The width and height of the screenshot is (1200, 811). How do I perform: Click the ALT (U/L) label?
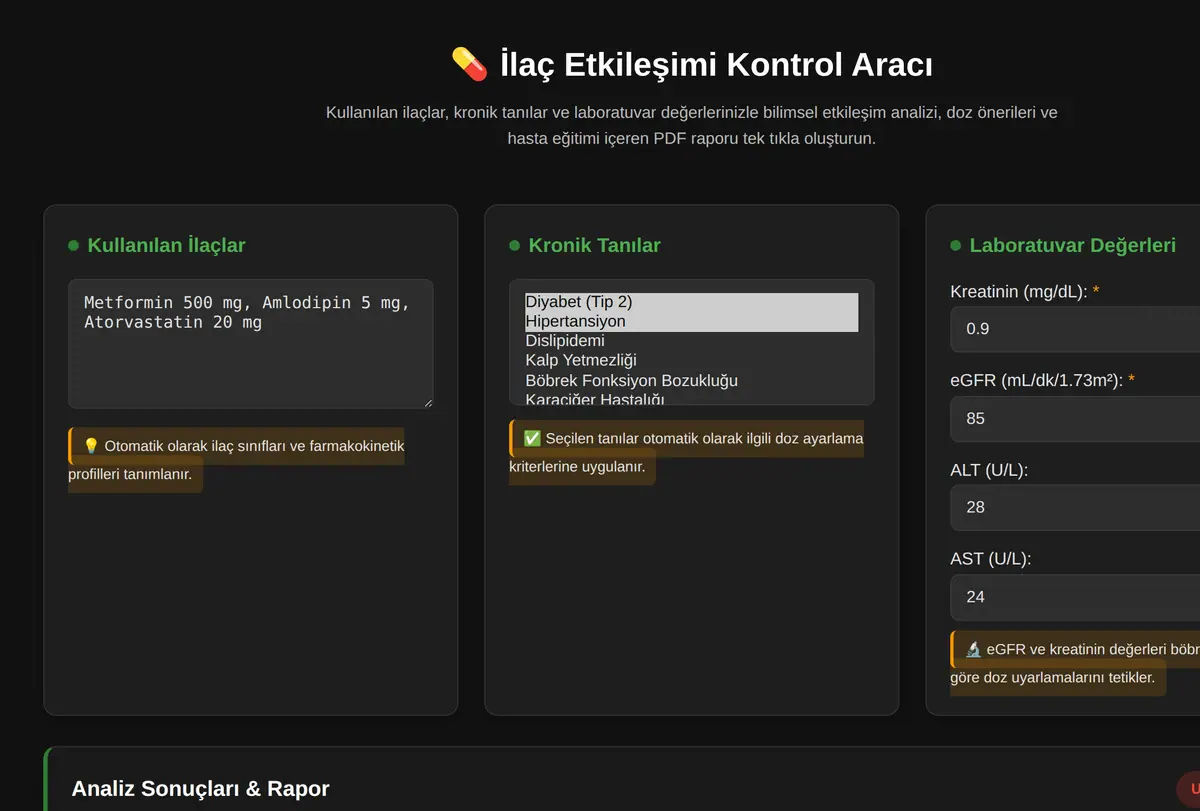(989, 470)
